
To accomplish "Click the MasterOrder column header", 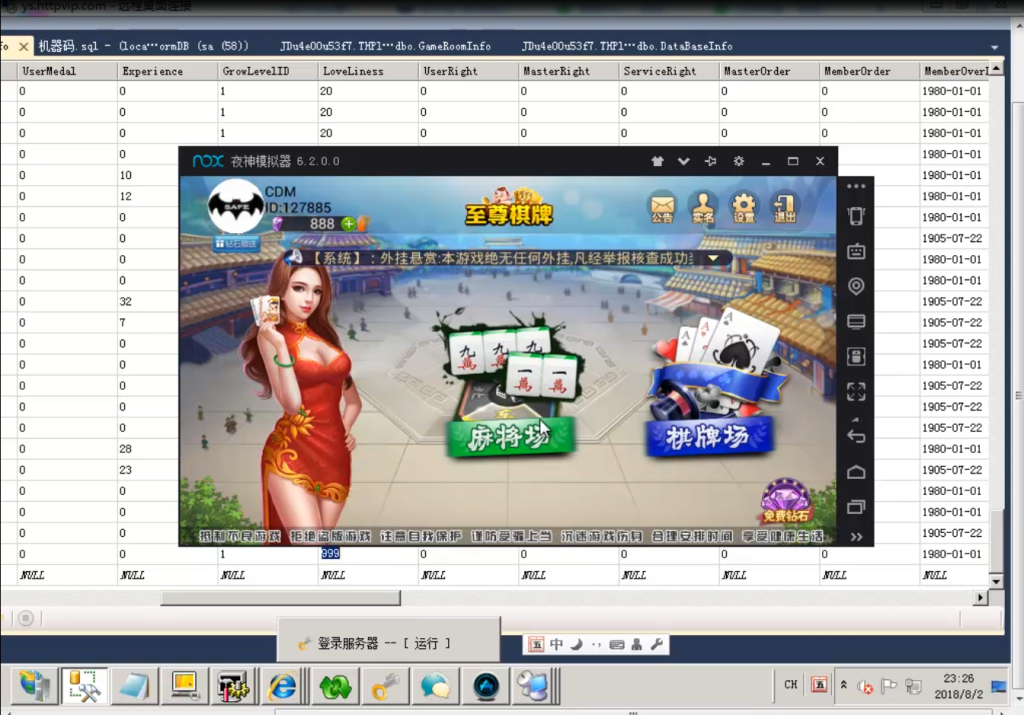I will pyautogui.click(x=769, y=71).
